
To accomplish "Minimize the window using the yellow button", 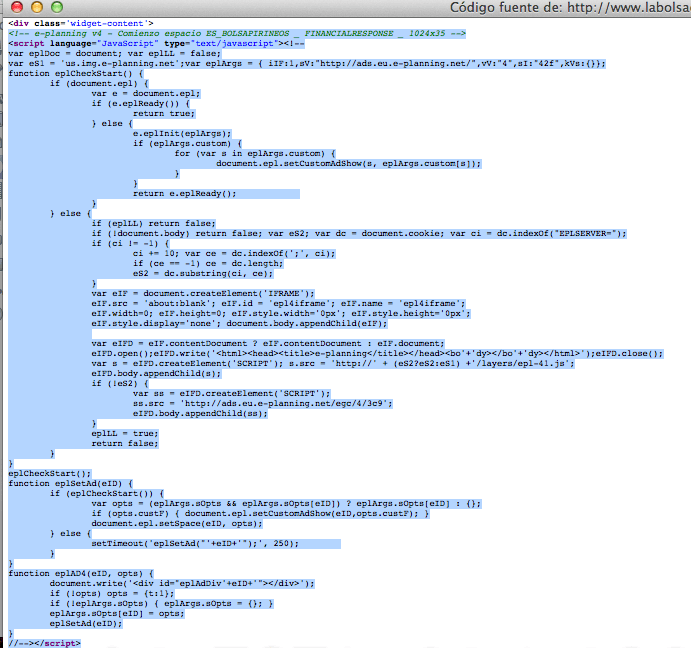I will point(37,7).
